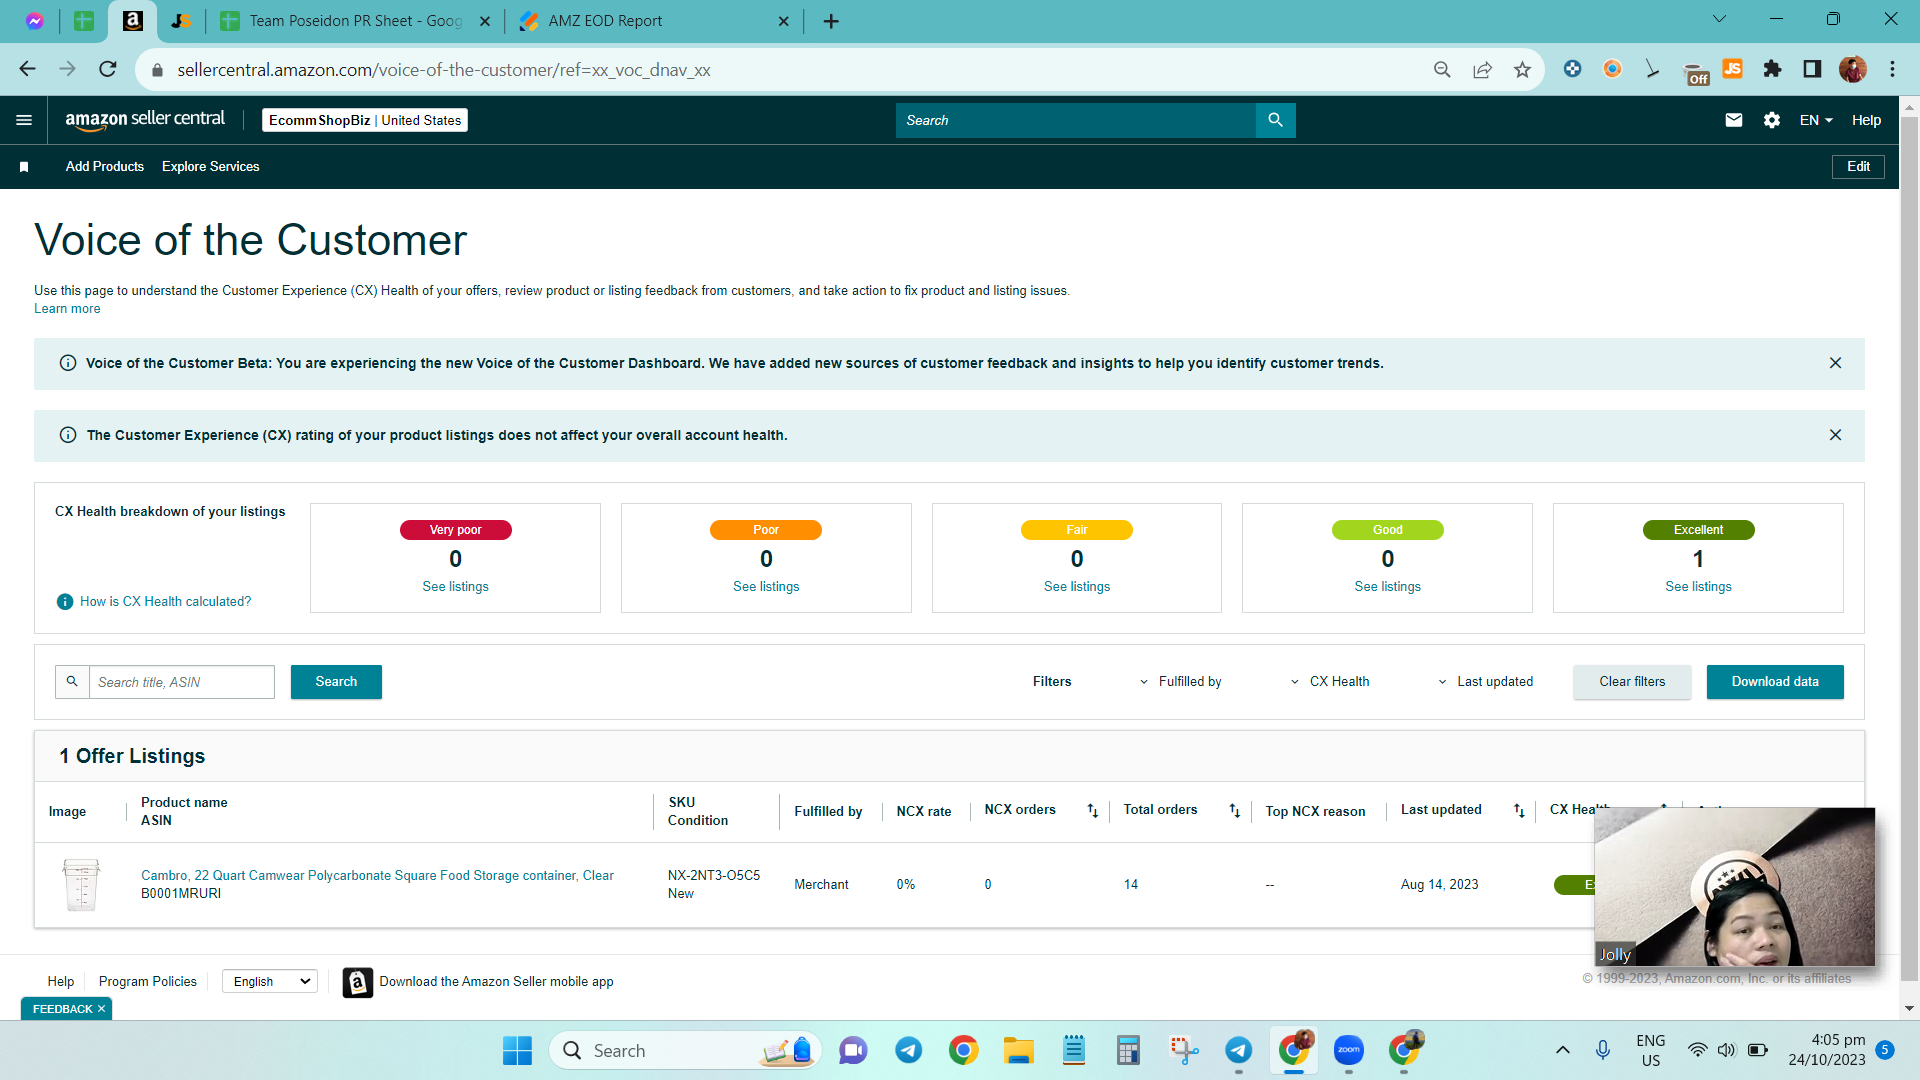1920x1080 pixels.
Task: Expand the CX Health filter dropdown
Action: [x=1330, y=682]
